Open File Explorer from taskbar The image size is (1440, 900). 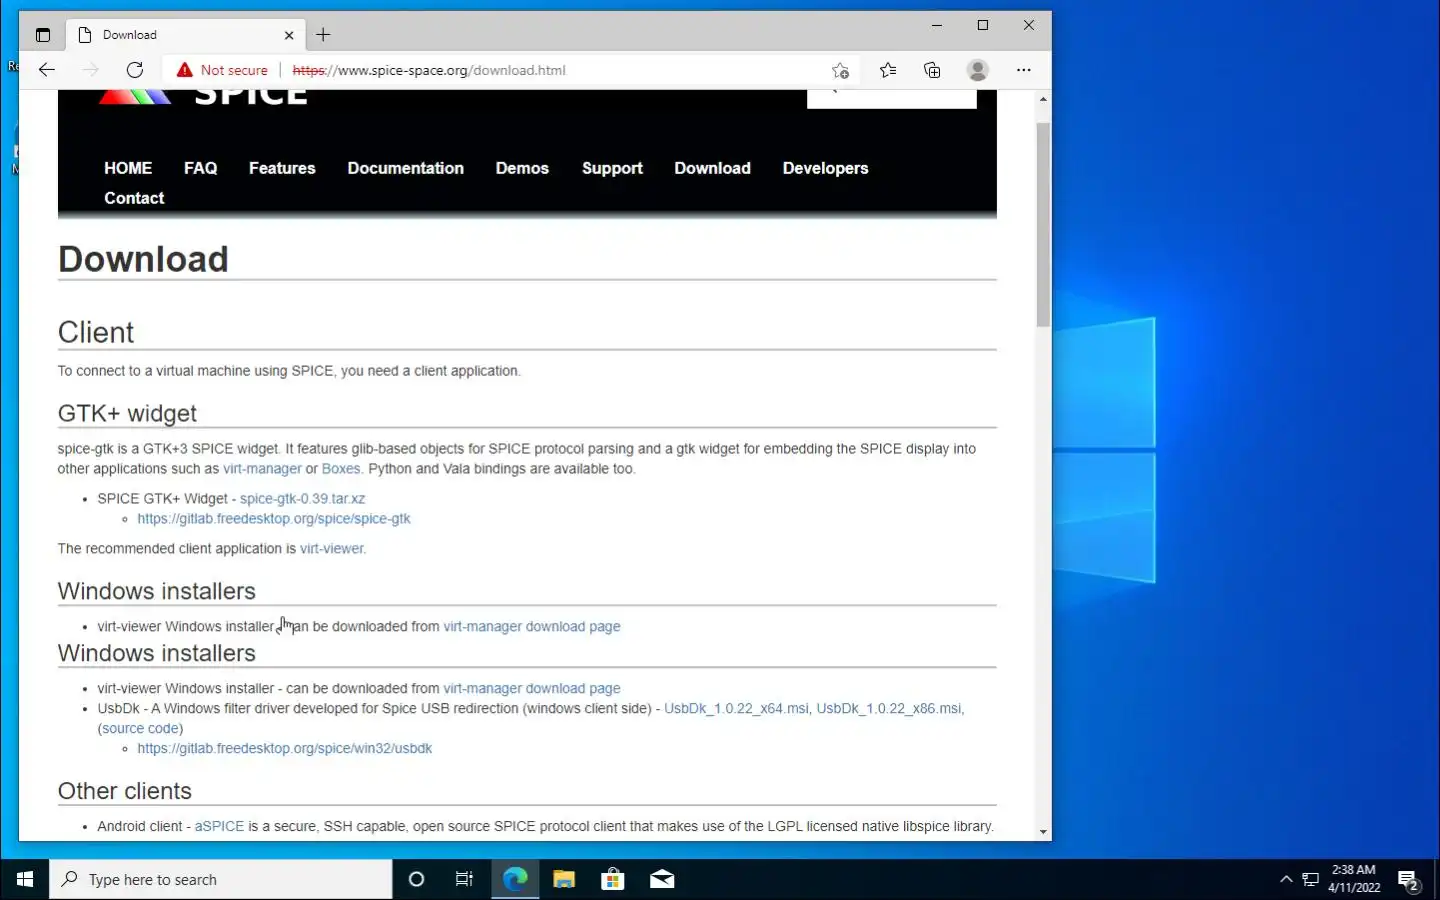[x=564, y=880]
